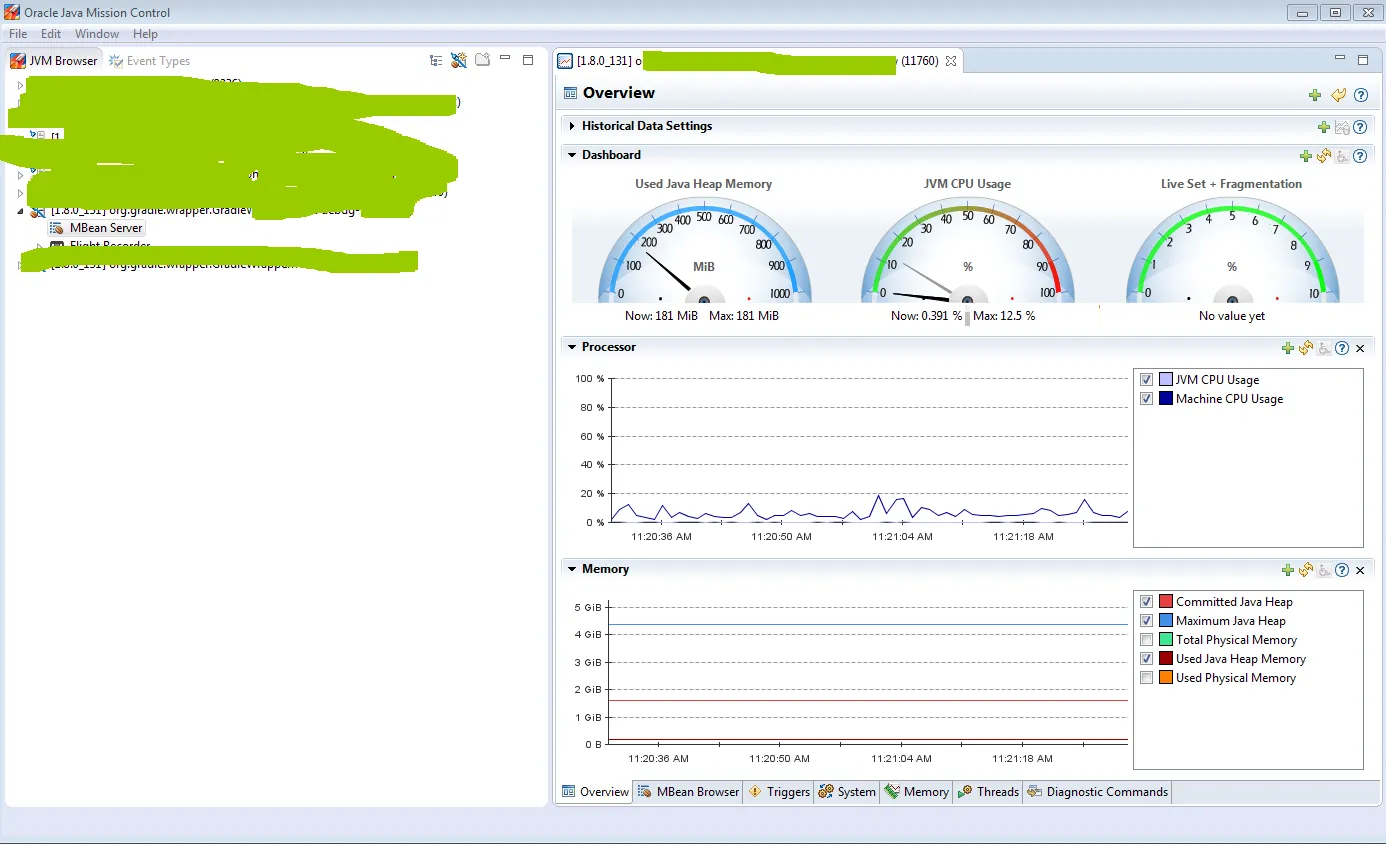Collapse the Memory section
The width and height of the screenshot is (1386, 844).
pos(572,569)
